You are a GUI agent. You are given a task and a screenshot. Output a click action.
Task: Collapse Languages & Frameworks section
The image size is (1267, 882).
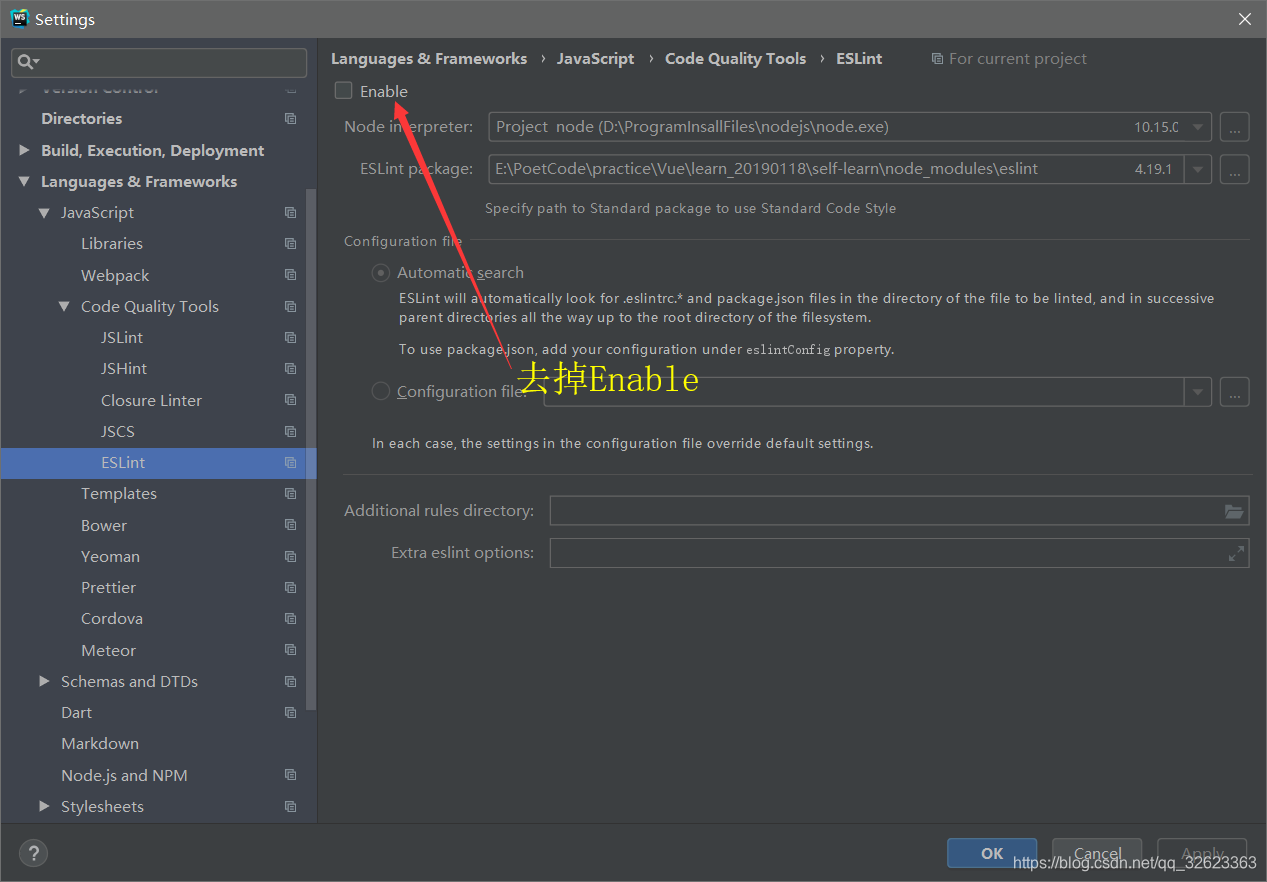point(25,181)
